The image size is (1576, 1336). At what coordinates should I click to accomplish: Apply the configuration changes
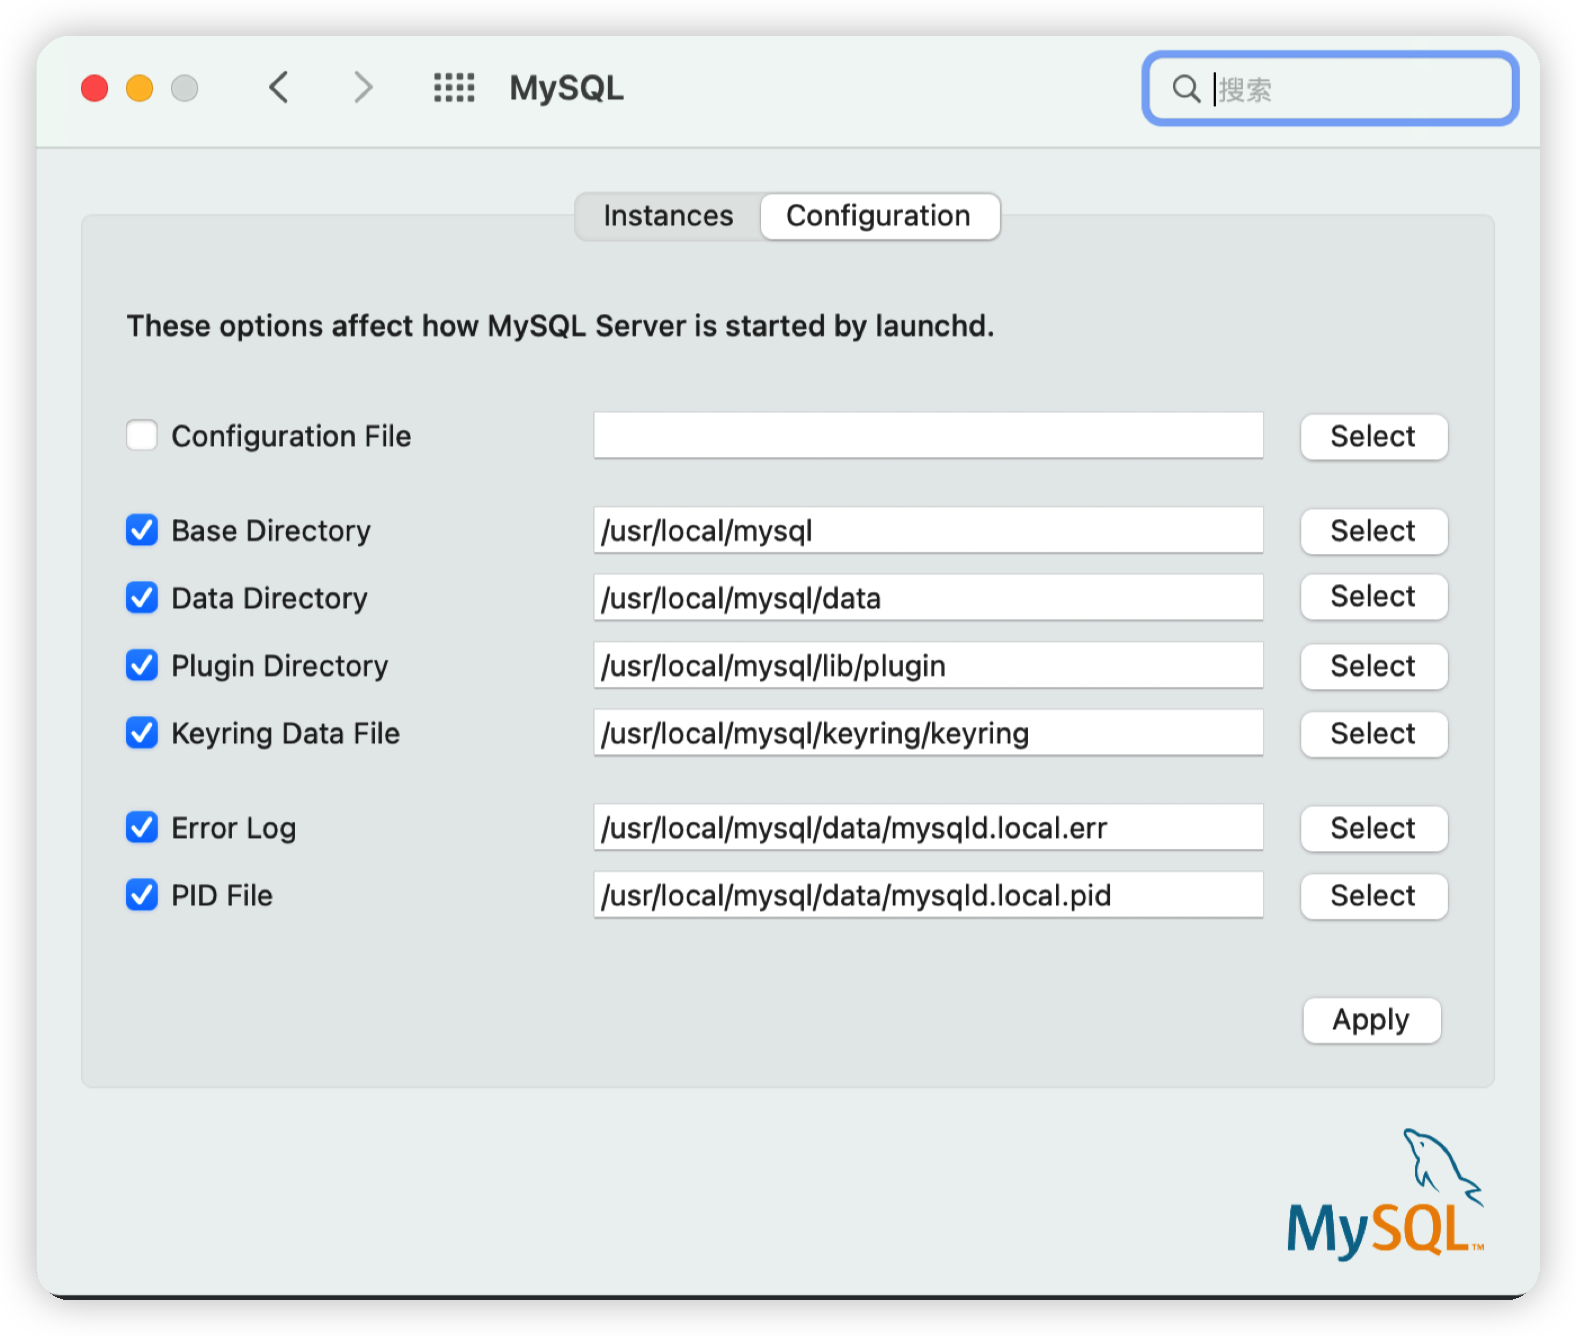1371,1020
